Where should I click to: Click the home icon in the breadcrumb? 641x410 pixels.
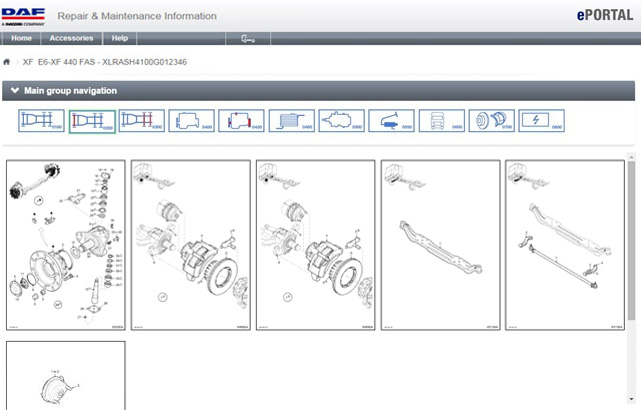(x=8, y=62)
